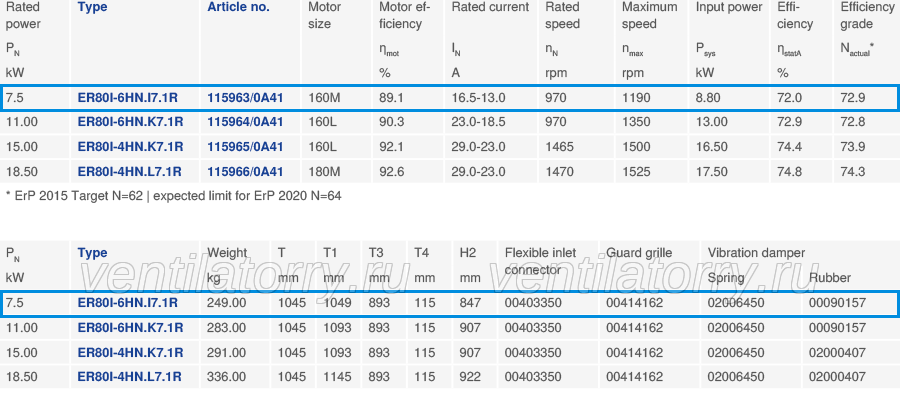Screen dimensions: 900x393
Task: Click the 'Guard grille' column header
Action: tap(639, 253)
